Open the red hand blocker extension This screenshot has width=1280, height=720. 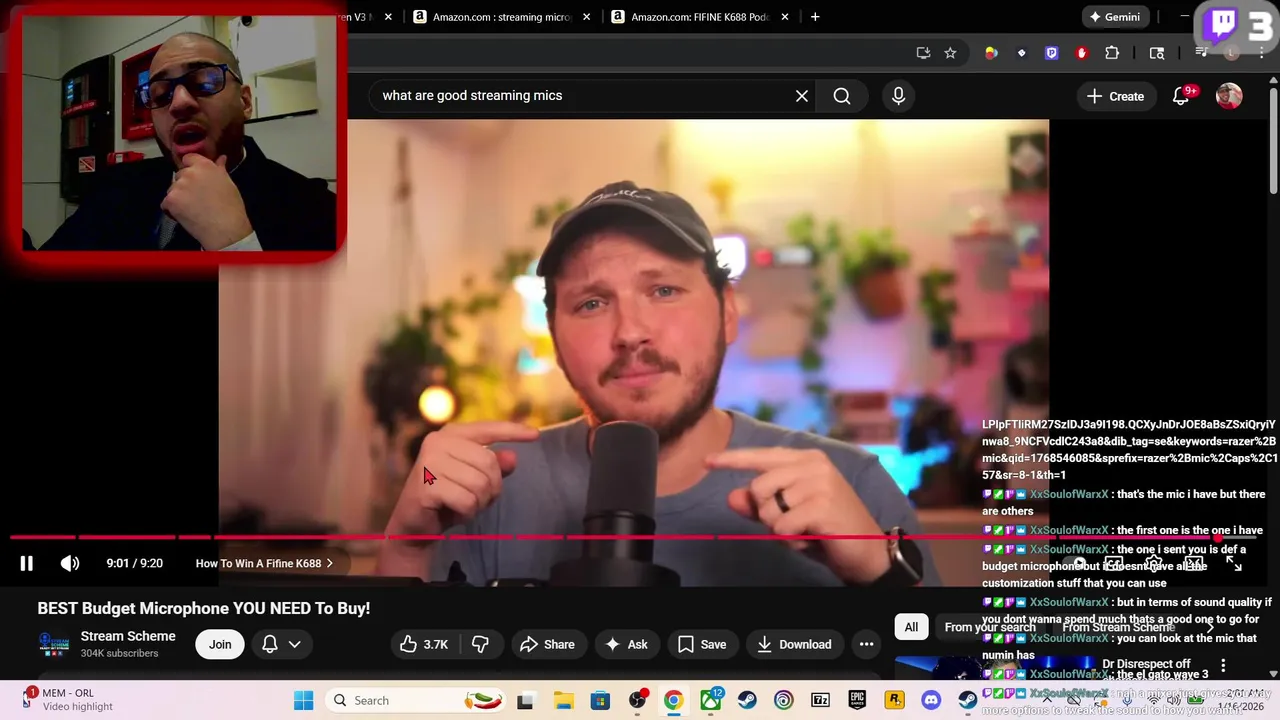(1081, 53)
